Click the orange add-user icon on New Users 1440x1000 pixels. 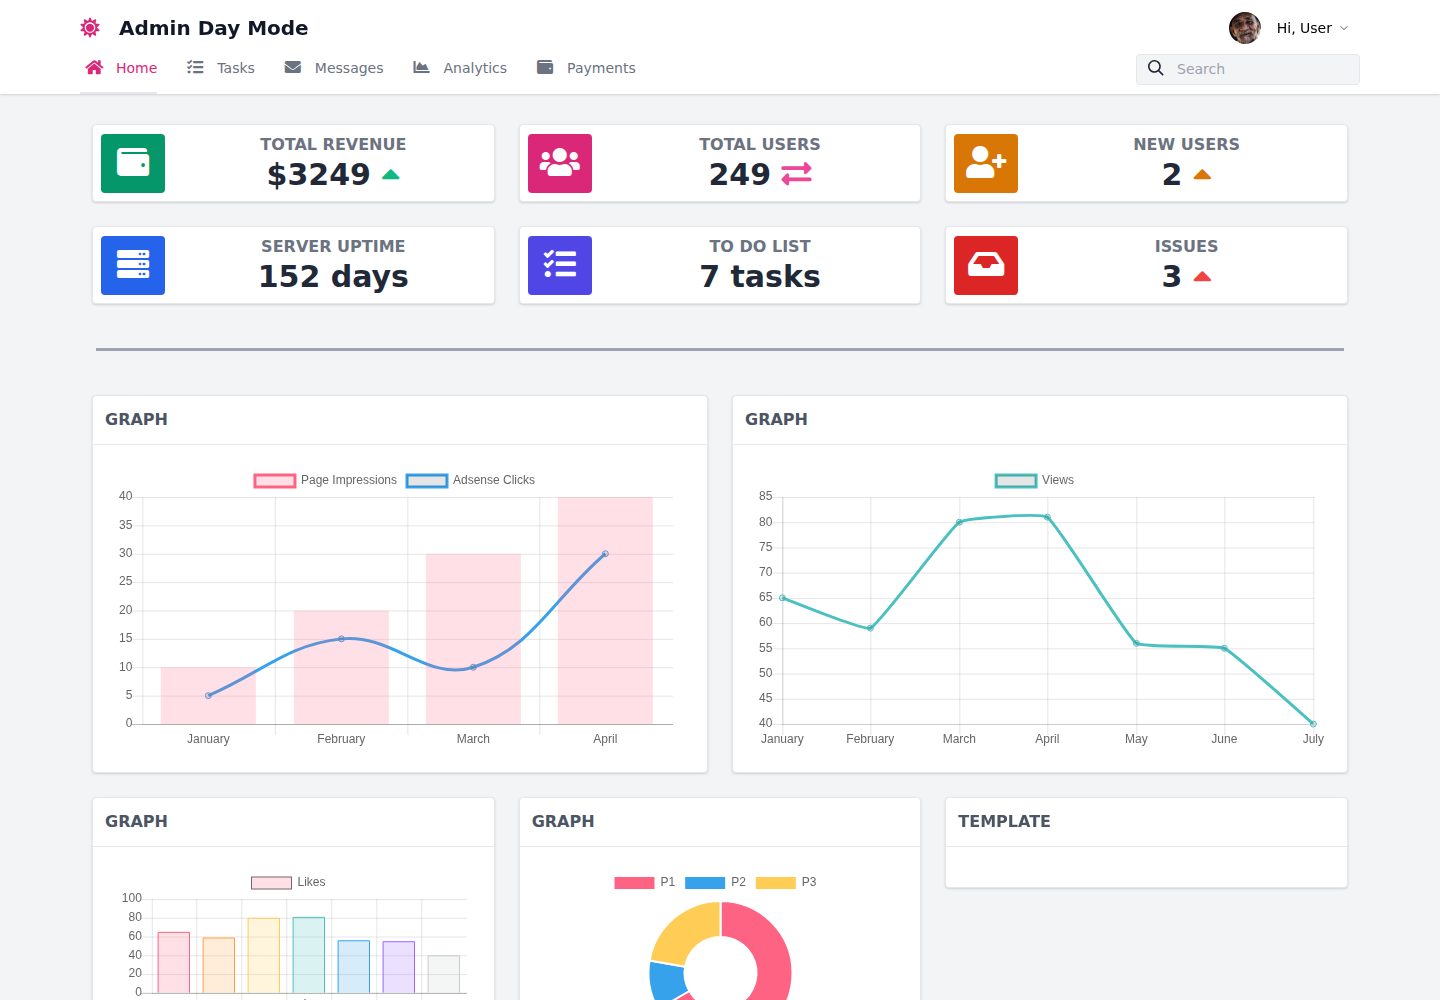tap(986, 163)
